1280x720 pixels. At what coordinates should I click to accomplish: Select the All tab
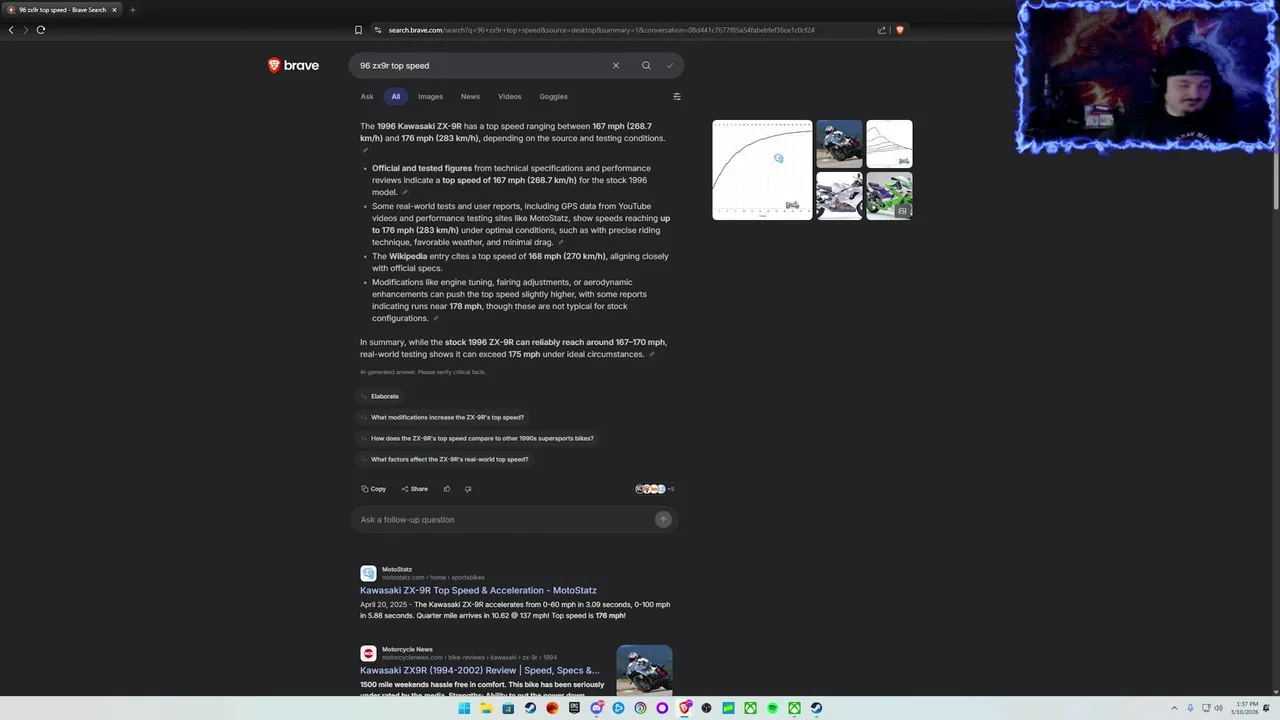(x=396, y=97)
